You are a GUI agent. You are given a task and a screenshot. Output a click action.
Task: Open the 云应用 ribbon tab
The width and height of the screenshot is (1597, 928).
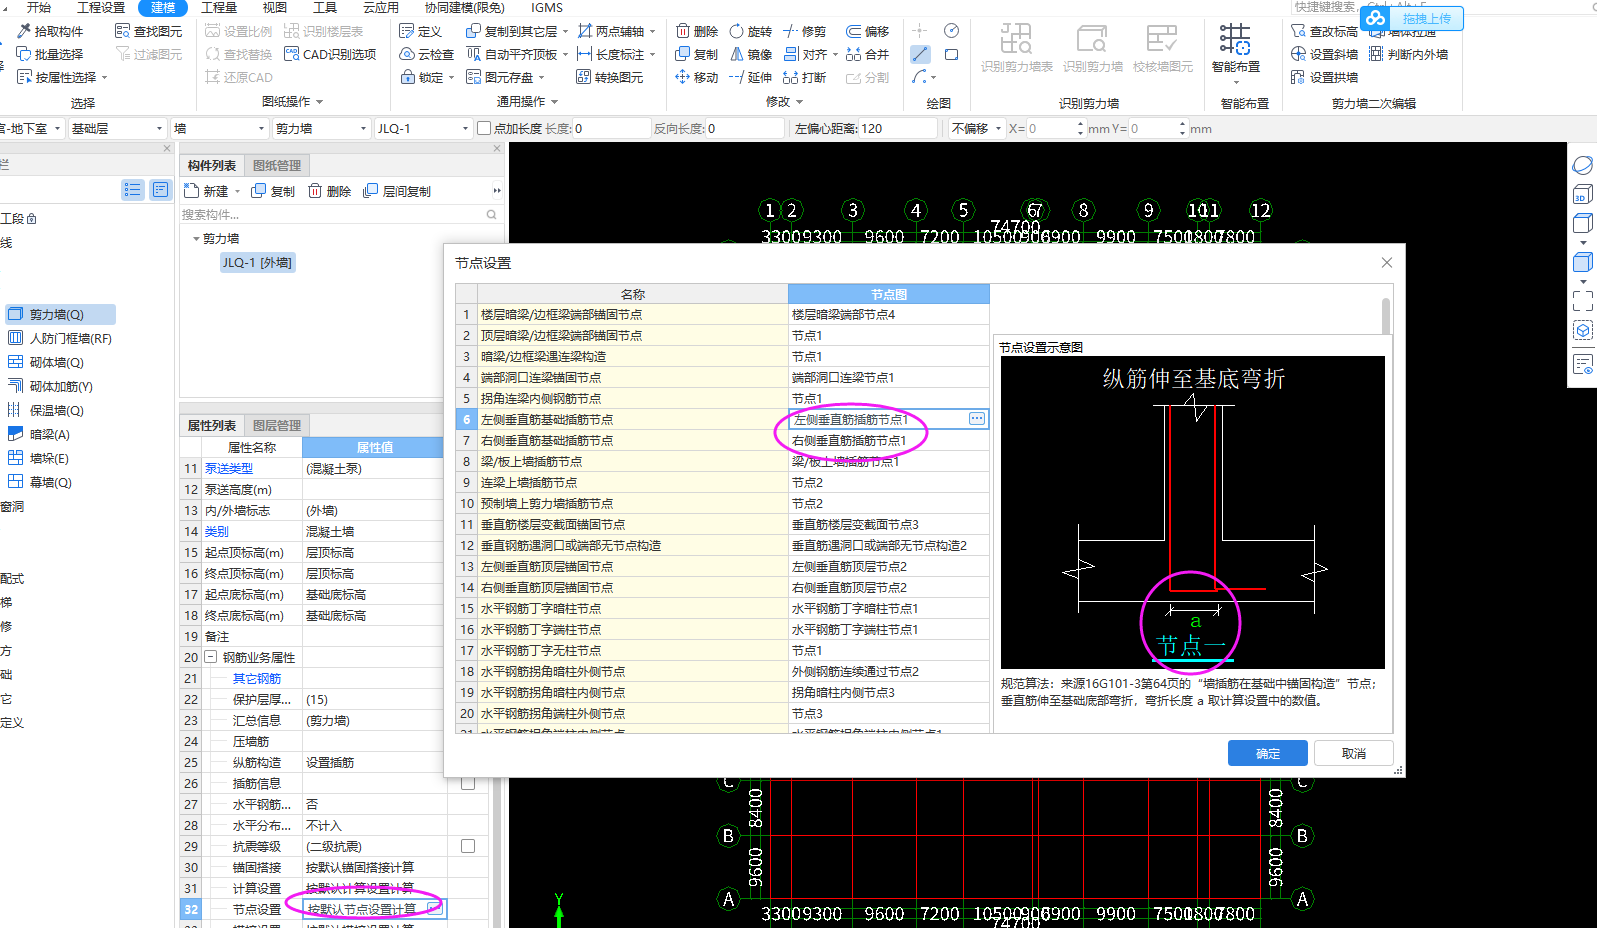click(381, 7)
